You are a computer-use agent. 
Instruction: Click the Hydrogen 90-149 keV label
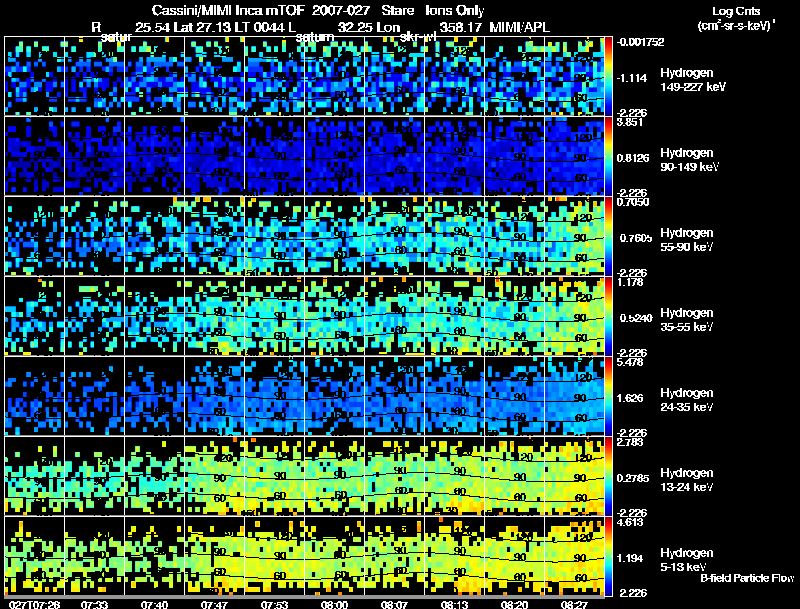click(x=689, y=160)
